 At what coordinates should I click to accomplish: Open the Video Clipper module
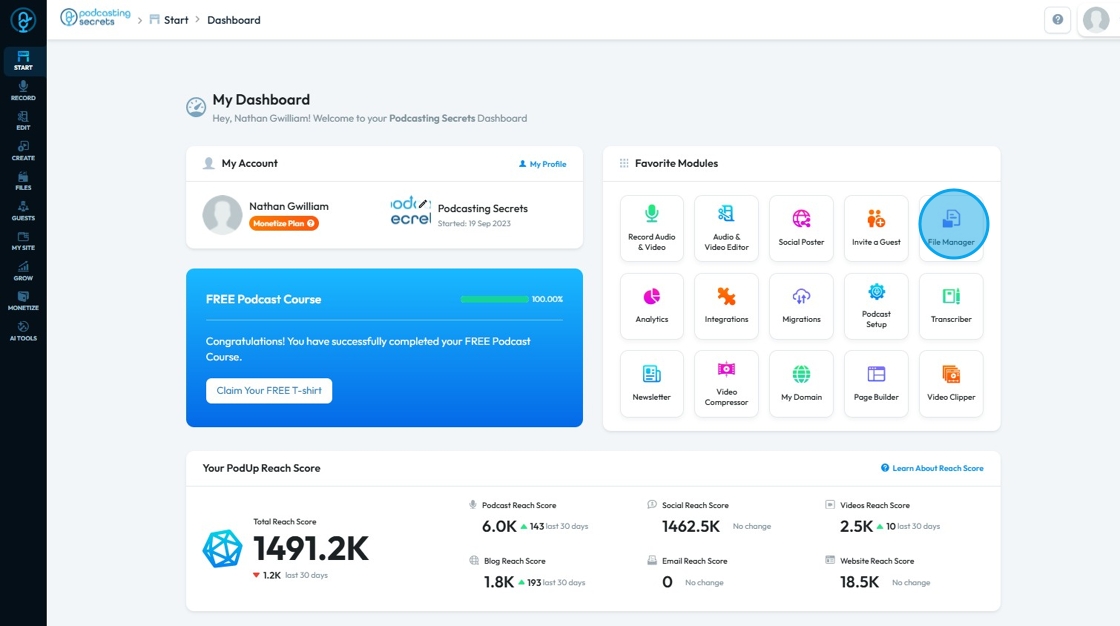point(951,384)
